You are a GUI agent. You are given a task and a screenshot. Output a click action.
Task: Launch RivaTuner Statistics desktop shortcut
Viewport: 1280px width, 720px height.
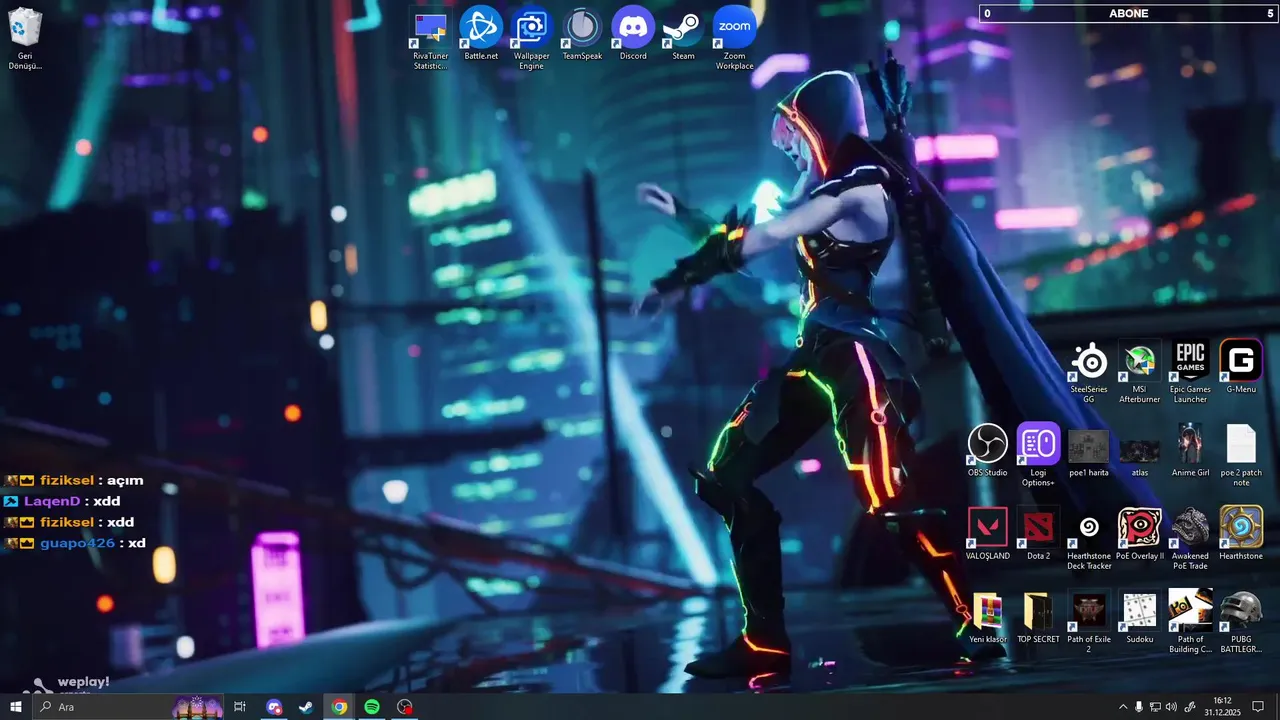(431, 40)
